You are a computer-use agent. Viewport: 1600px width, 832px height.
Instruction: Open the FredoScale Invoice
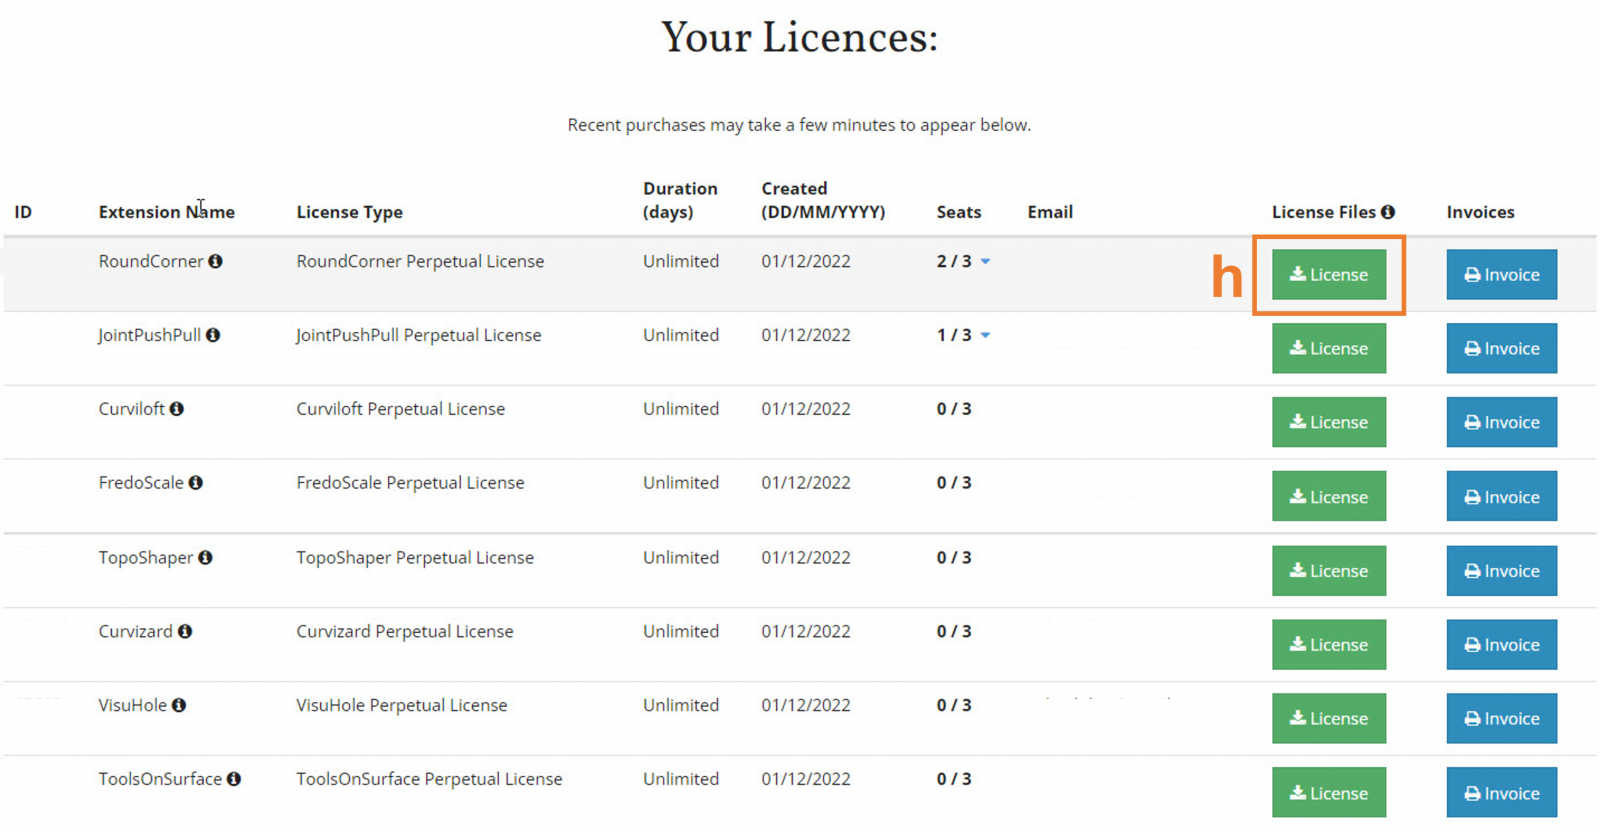click(x=1501, y=496)
